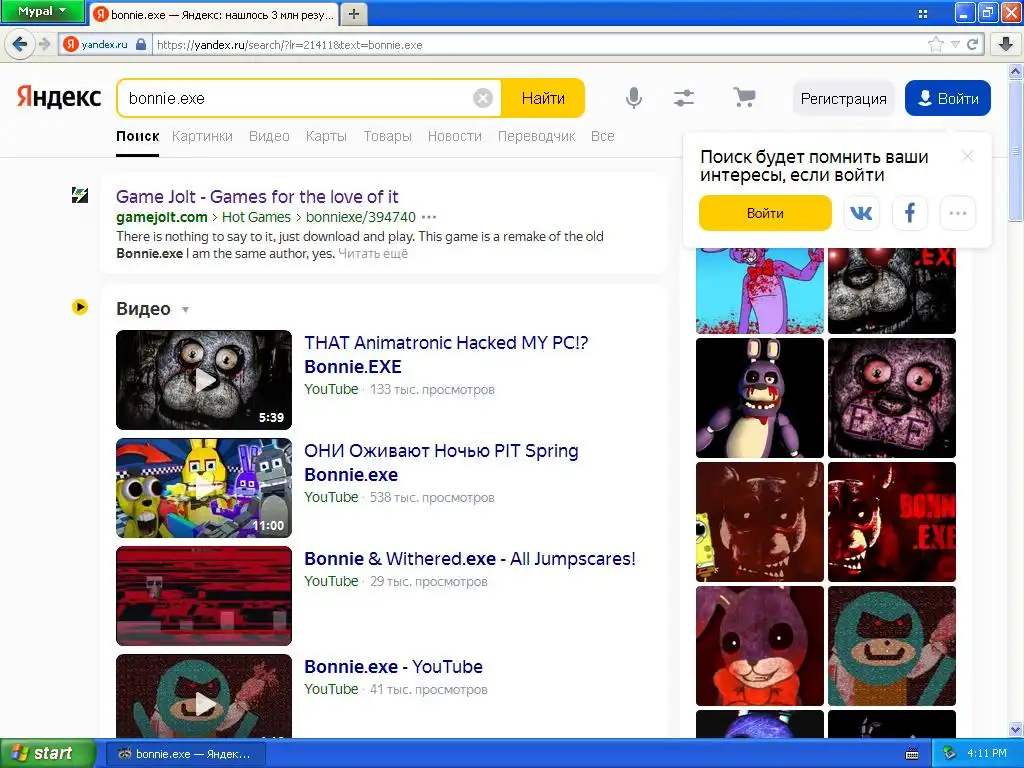Start voice search with microphone
Viewport: 1024px width, 768px height.
(633, 98)
